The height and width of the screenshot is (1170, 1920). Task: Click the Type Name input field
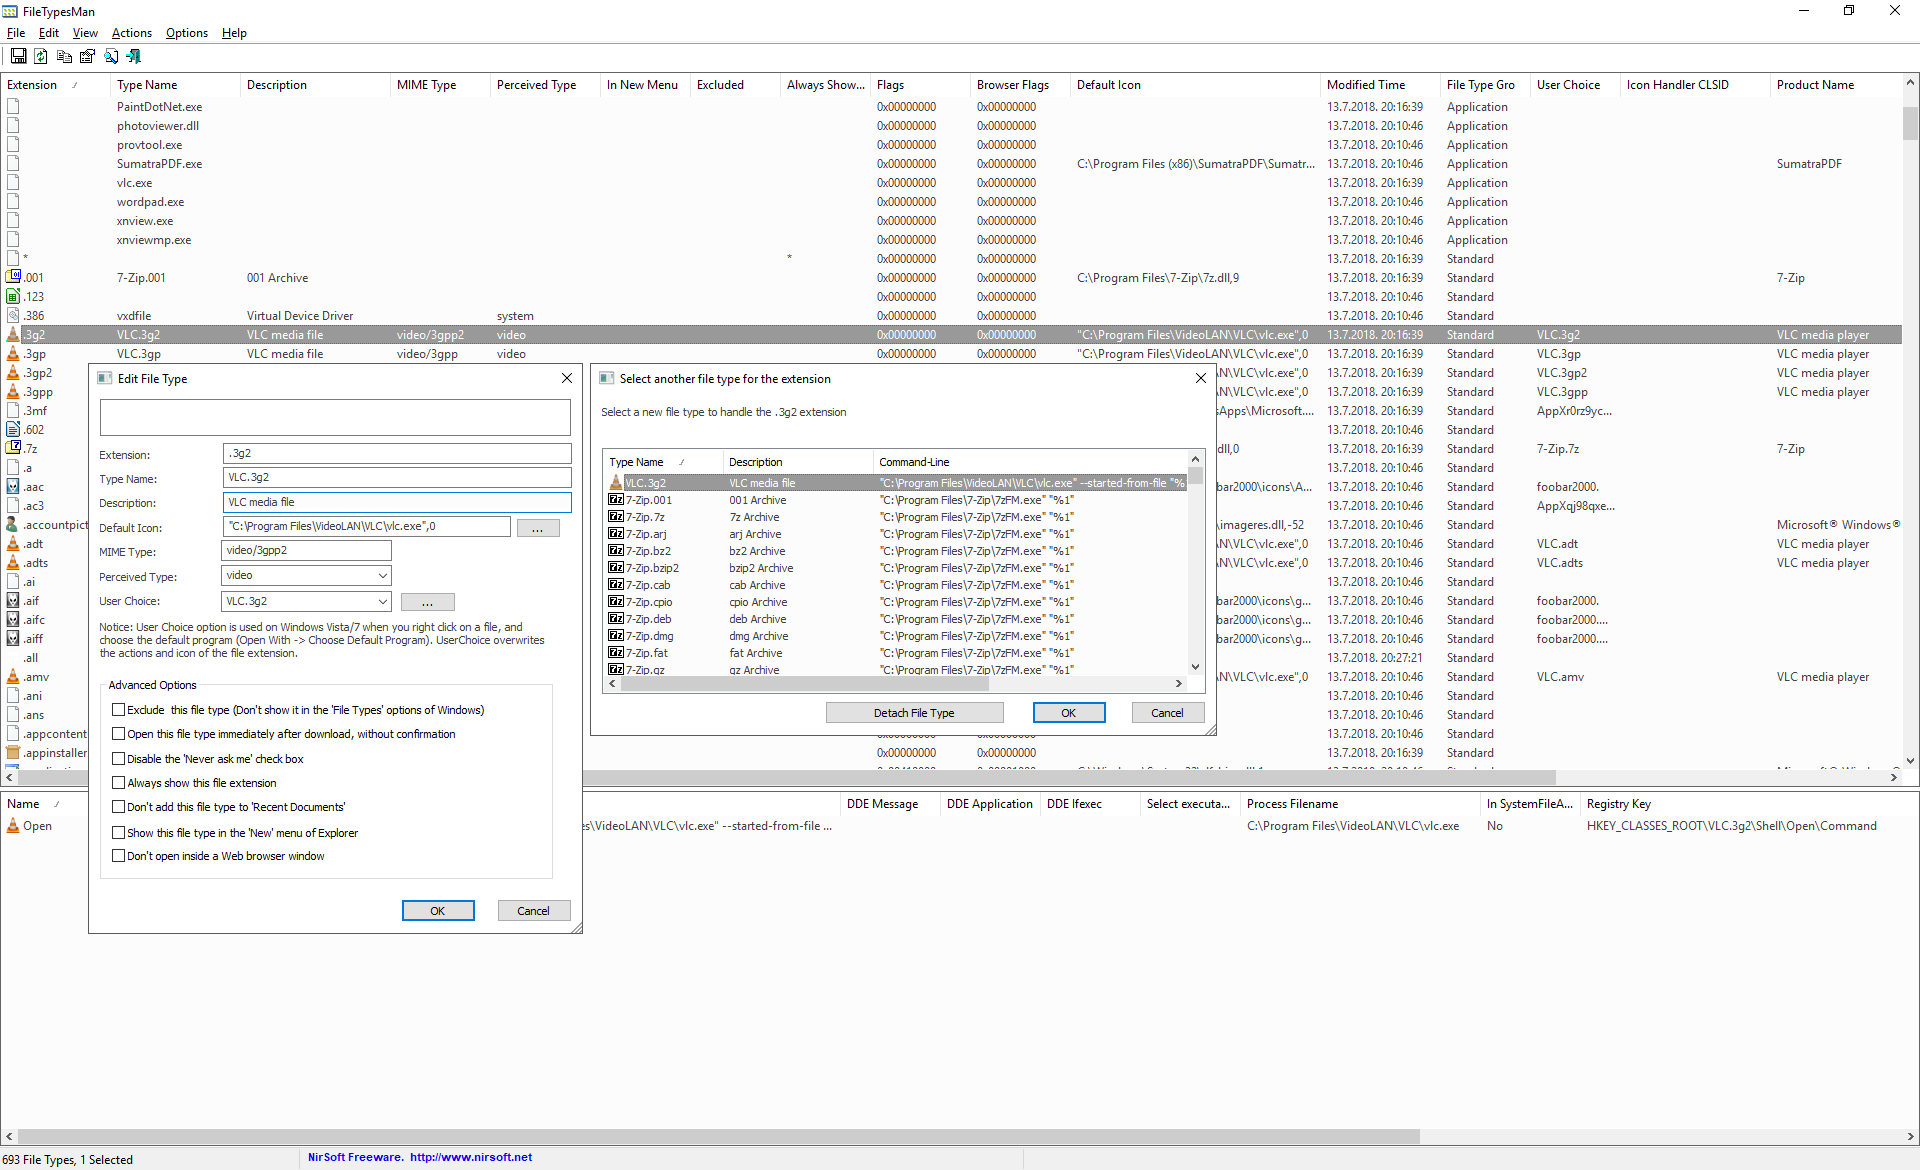[397, 478]
